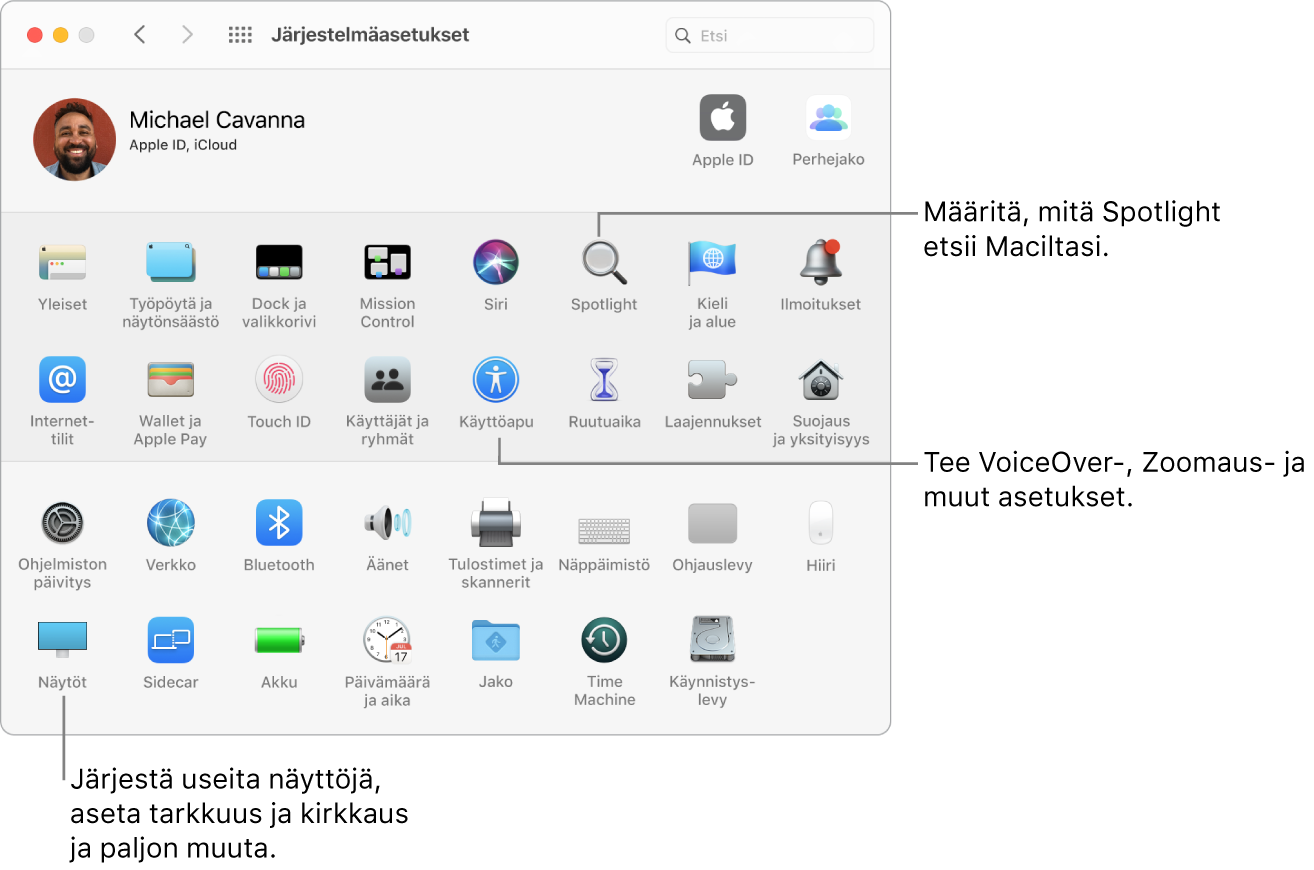Minimize the Järjestelmäasetukset window
This screenshot has height=870, width=1314.
[60, 35]
